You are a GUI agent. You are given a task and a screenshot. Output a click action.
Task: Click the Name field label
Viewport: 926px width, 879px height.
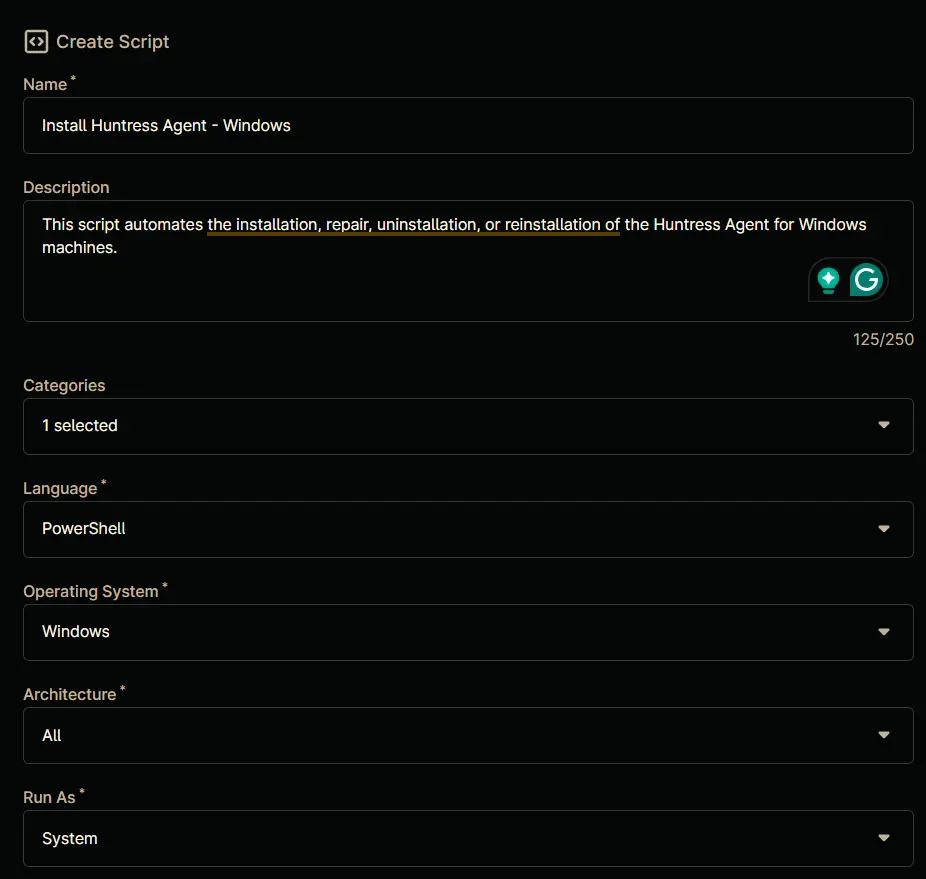pos(45,84)
